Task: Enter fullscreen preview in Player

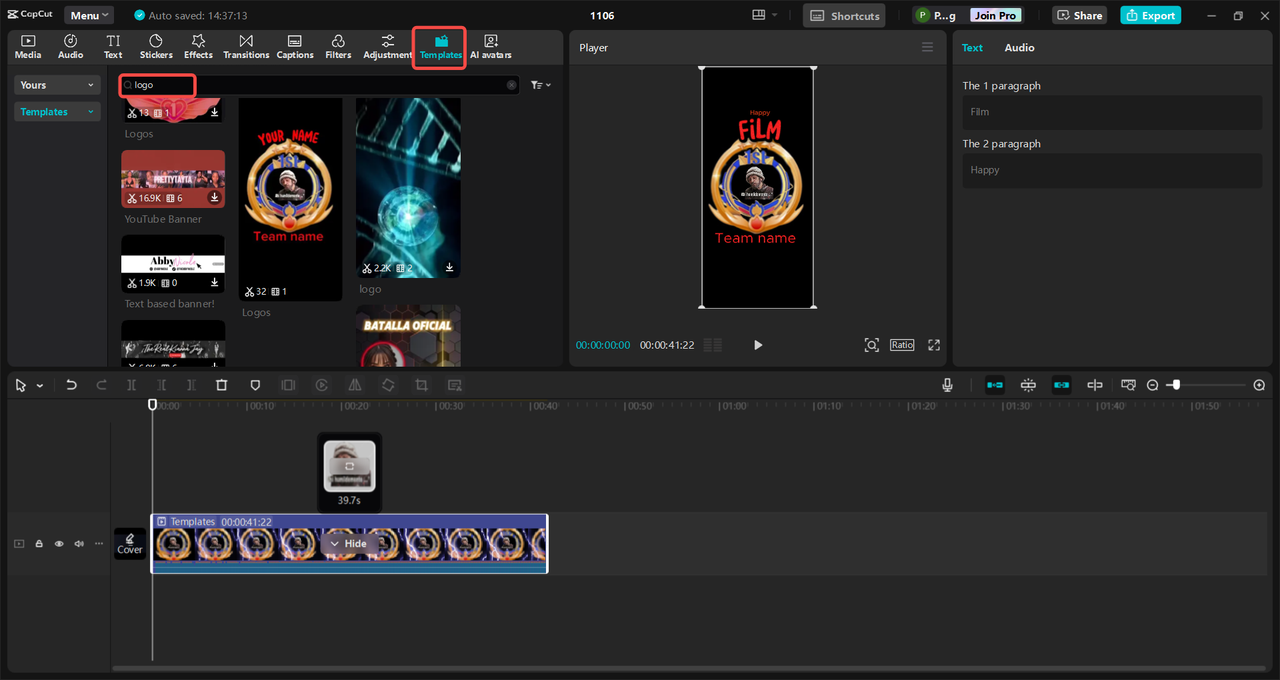Action: point(934,345)
